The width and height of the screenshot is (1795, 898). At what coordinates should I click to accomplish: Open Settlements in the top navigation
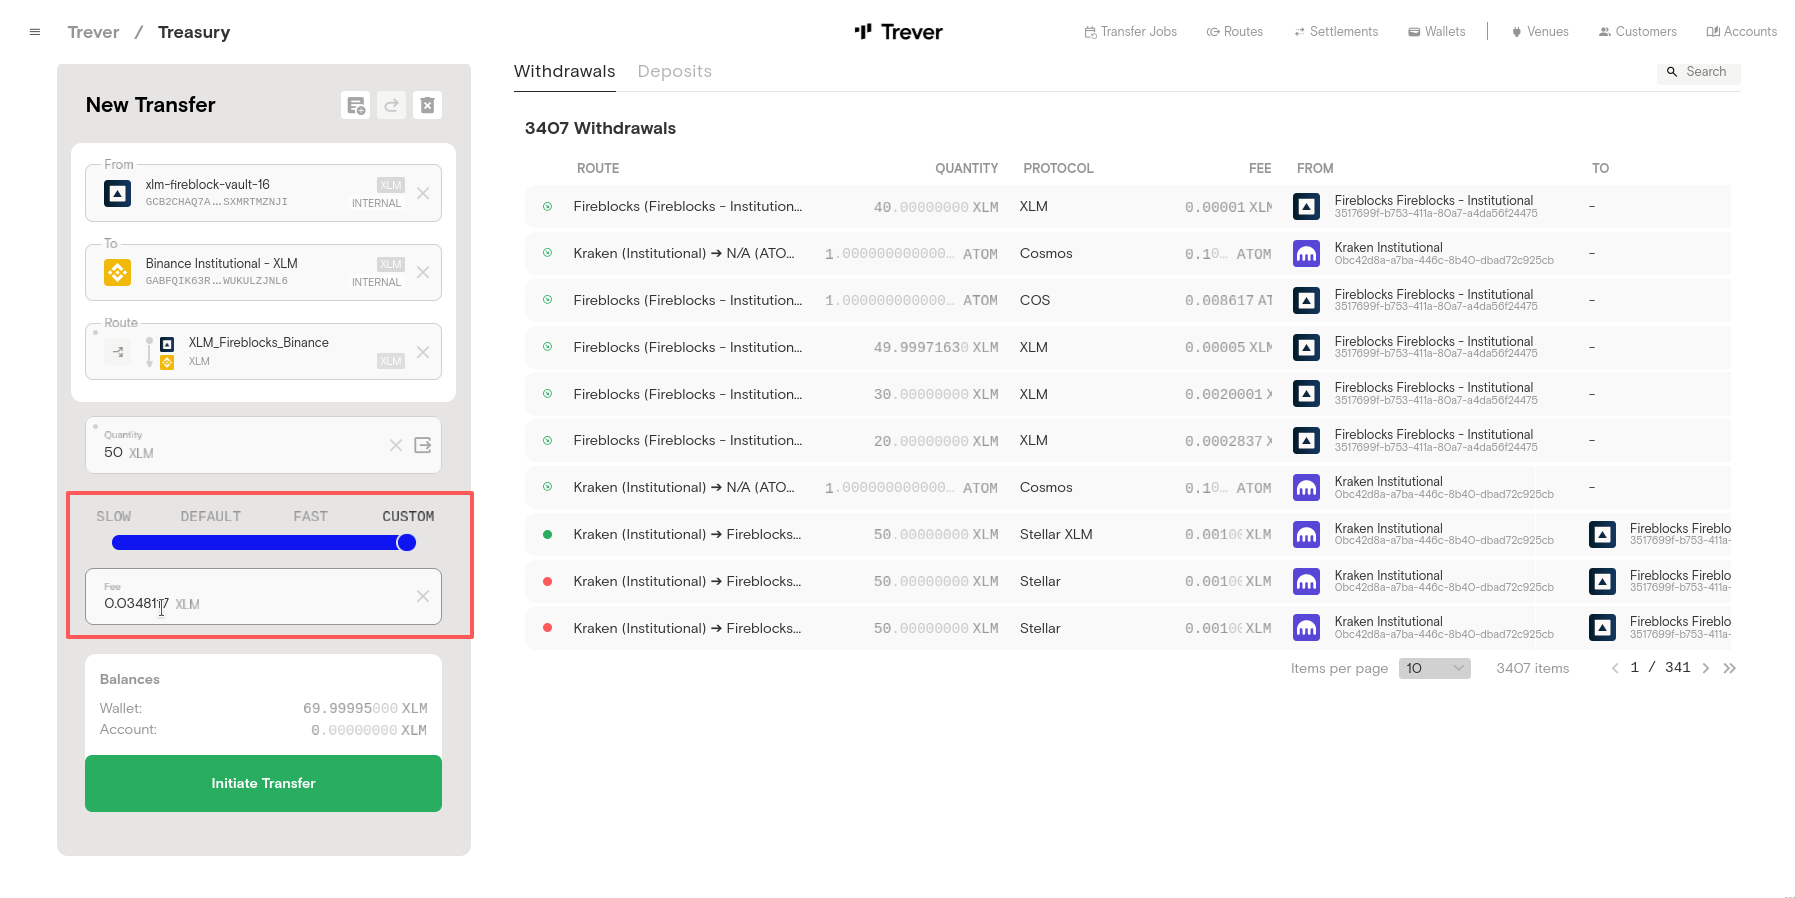1336,32
